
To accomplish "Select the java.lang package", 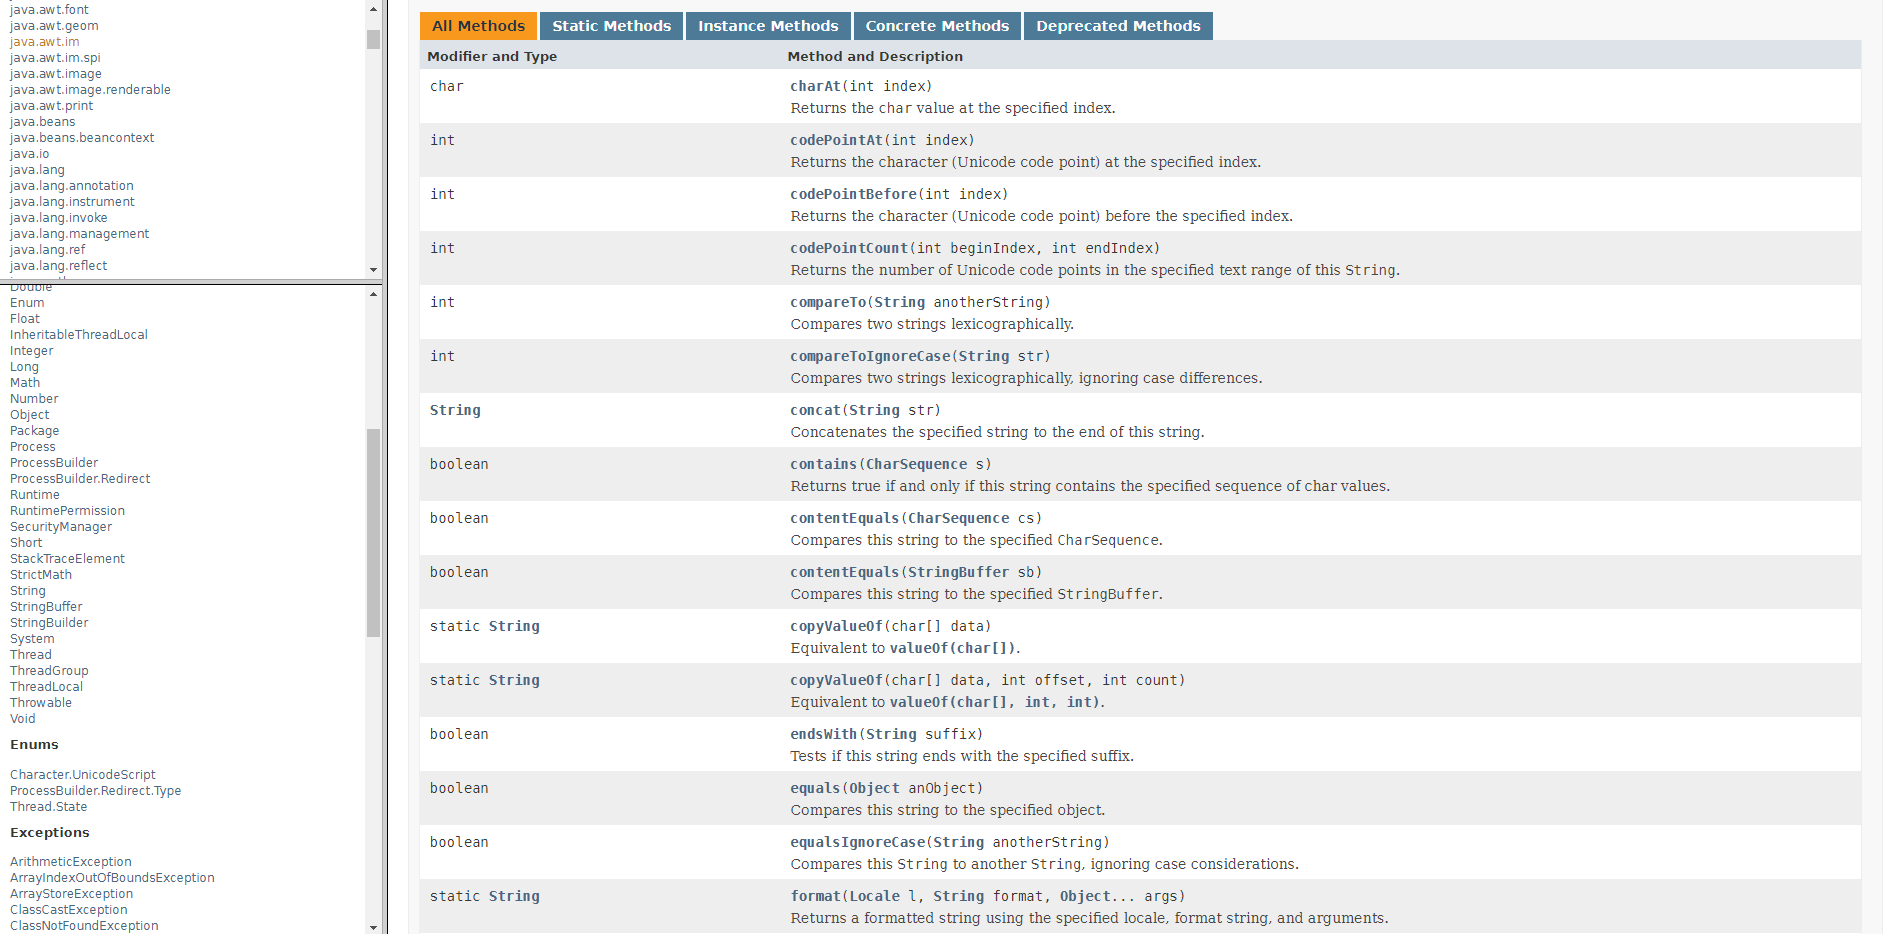I will 37,170.
